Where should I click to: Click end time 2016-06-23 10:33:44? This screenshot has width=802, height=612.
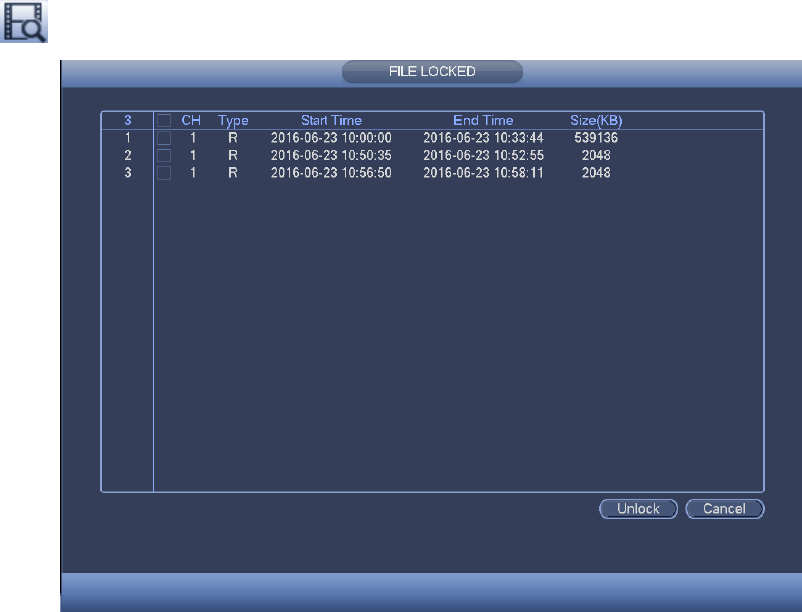point(483,138)
